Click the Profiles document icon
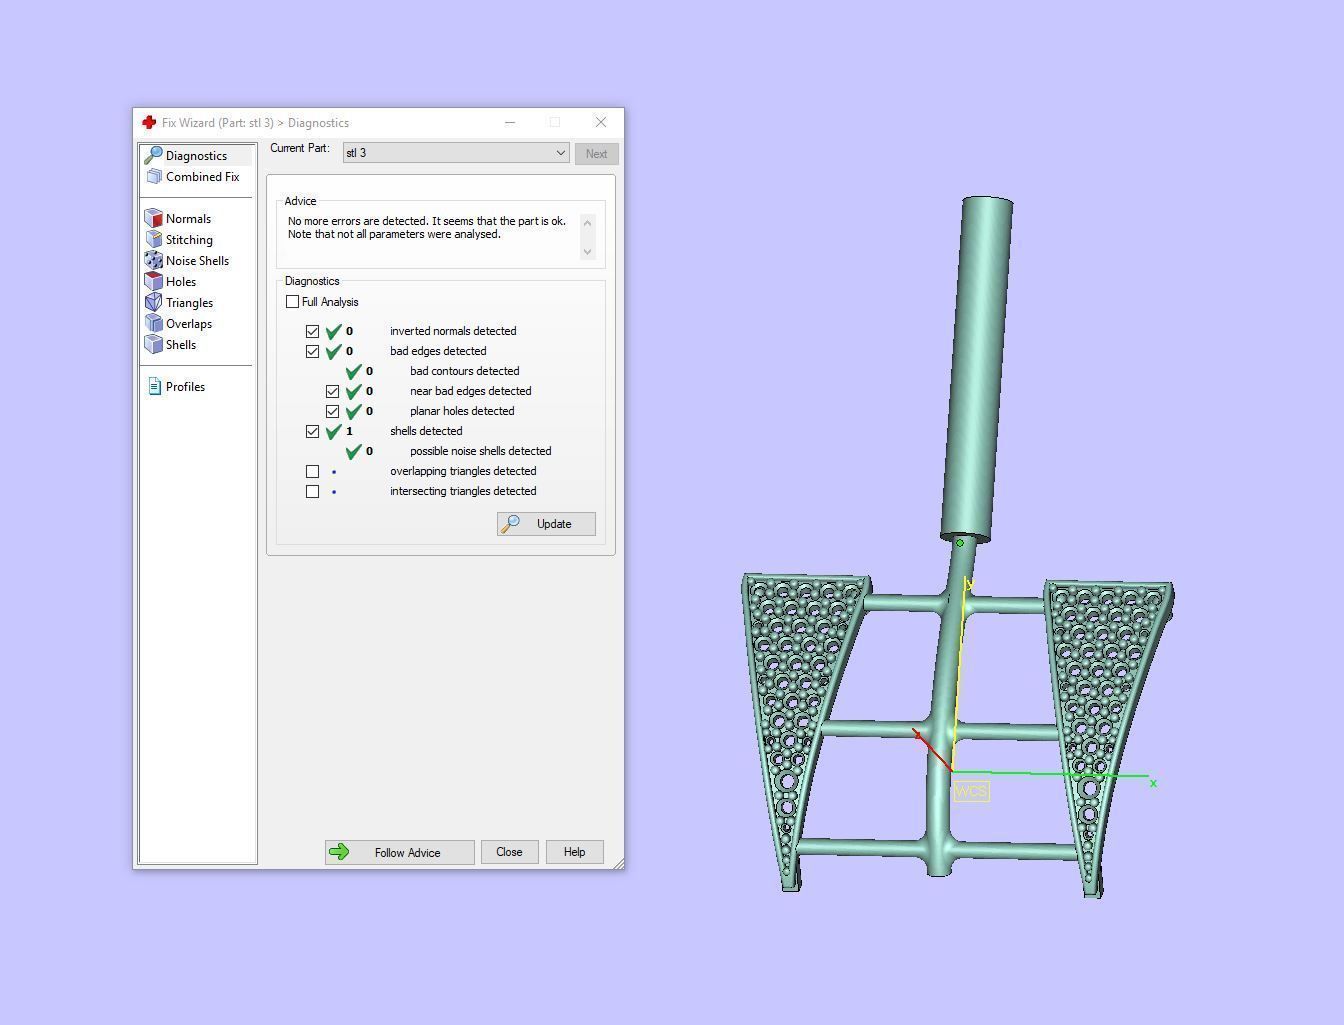This screenshot has width=1344, height=1025. tap(155, 386)
